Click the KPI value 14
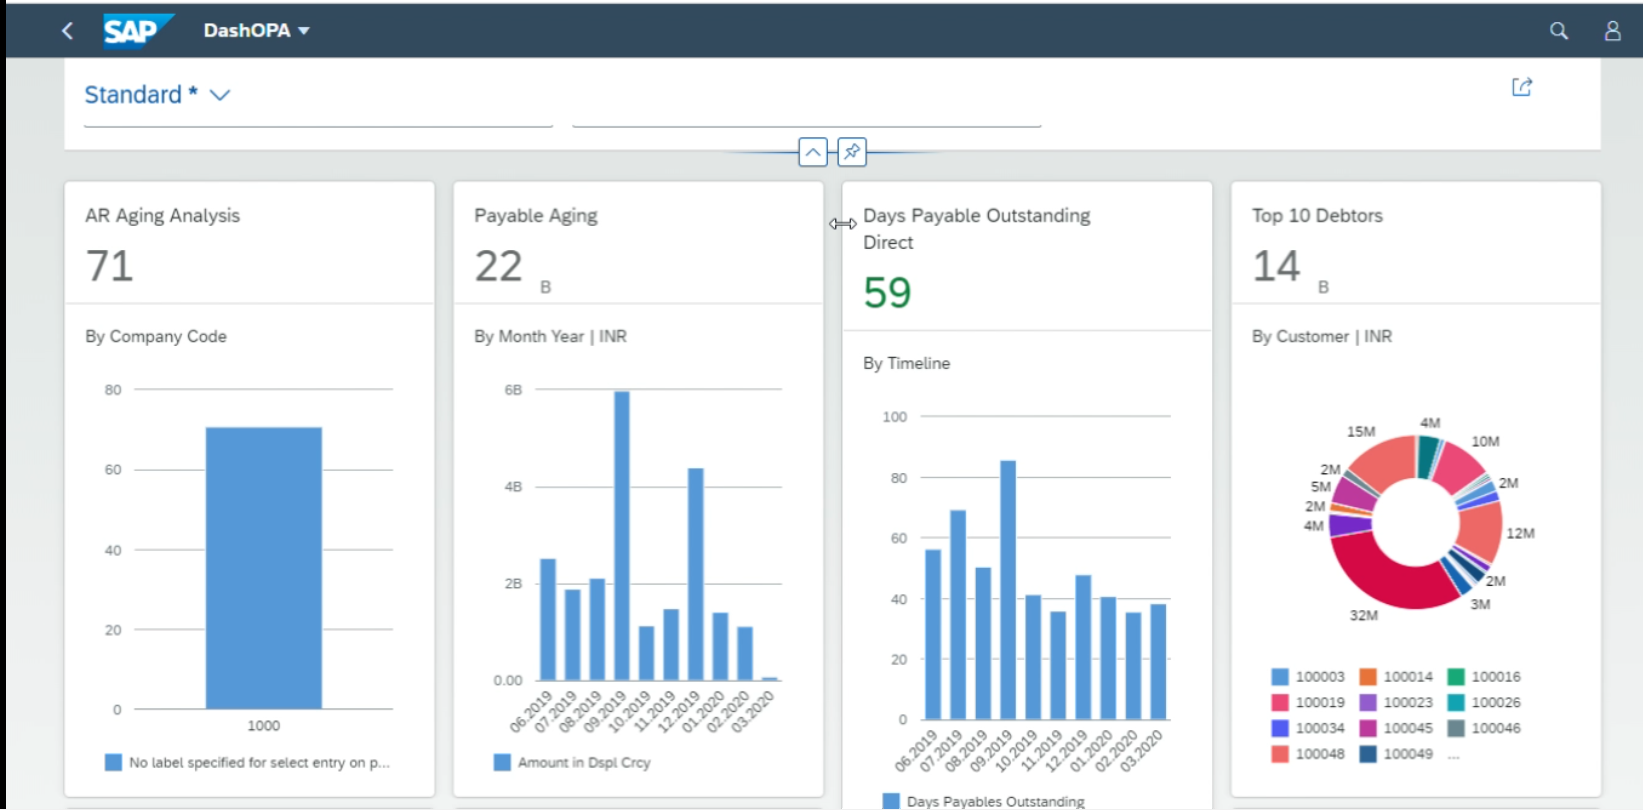The width and height of the screenshot is (1643, 810). (1276, 266)
